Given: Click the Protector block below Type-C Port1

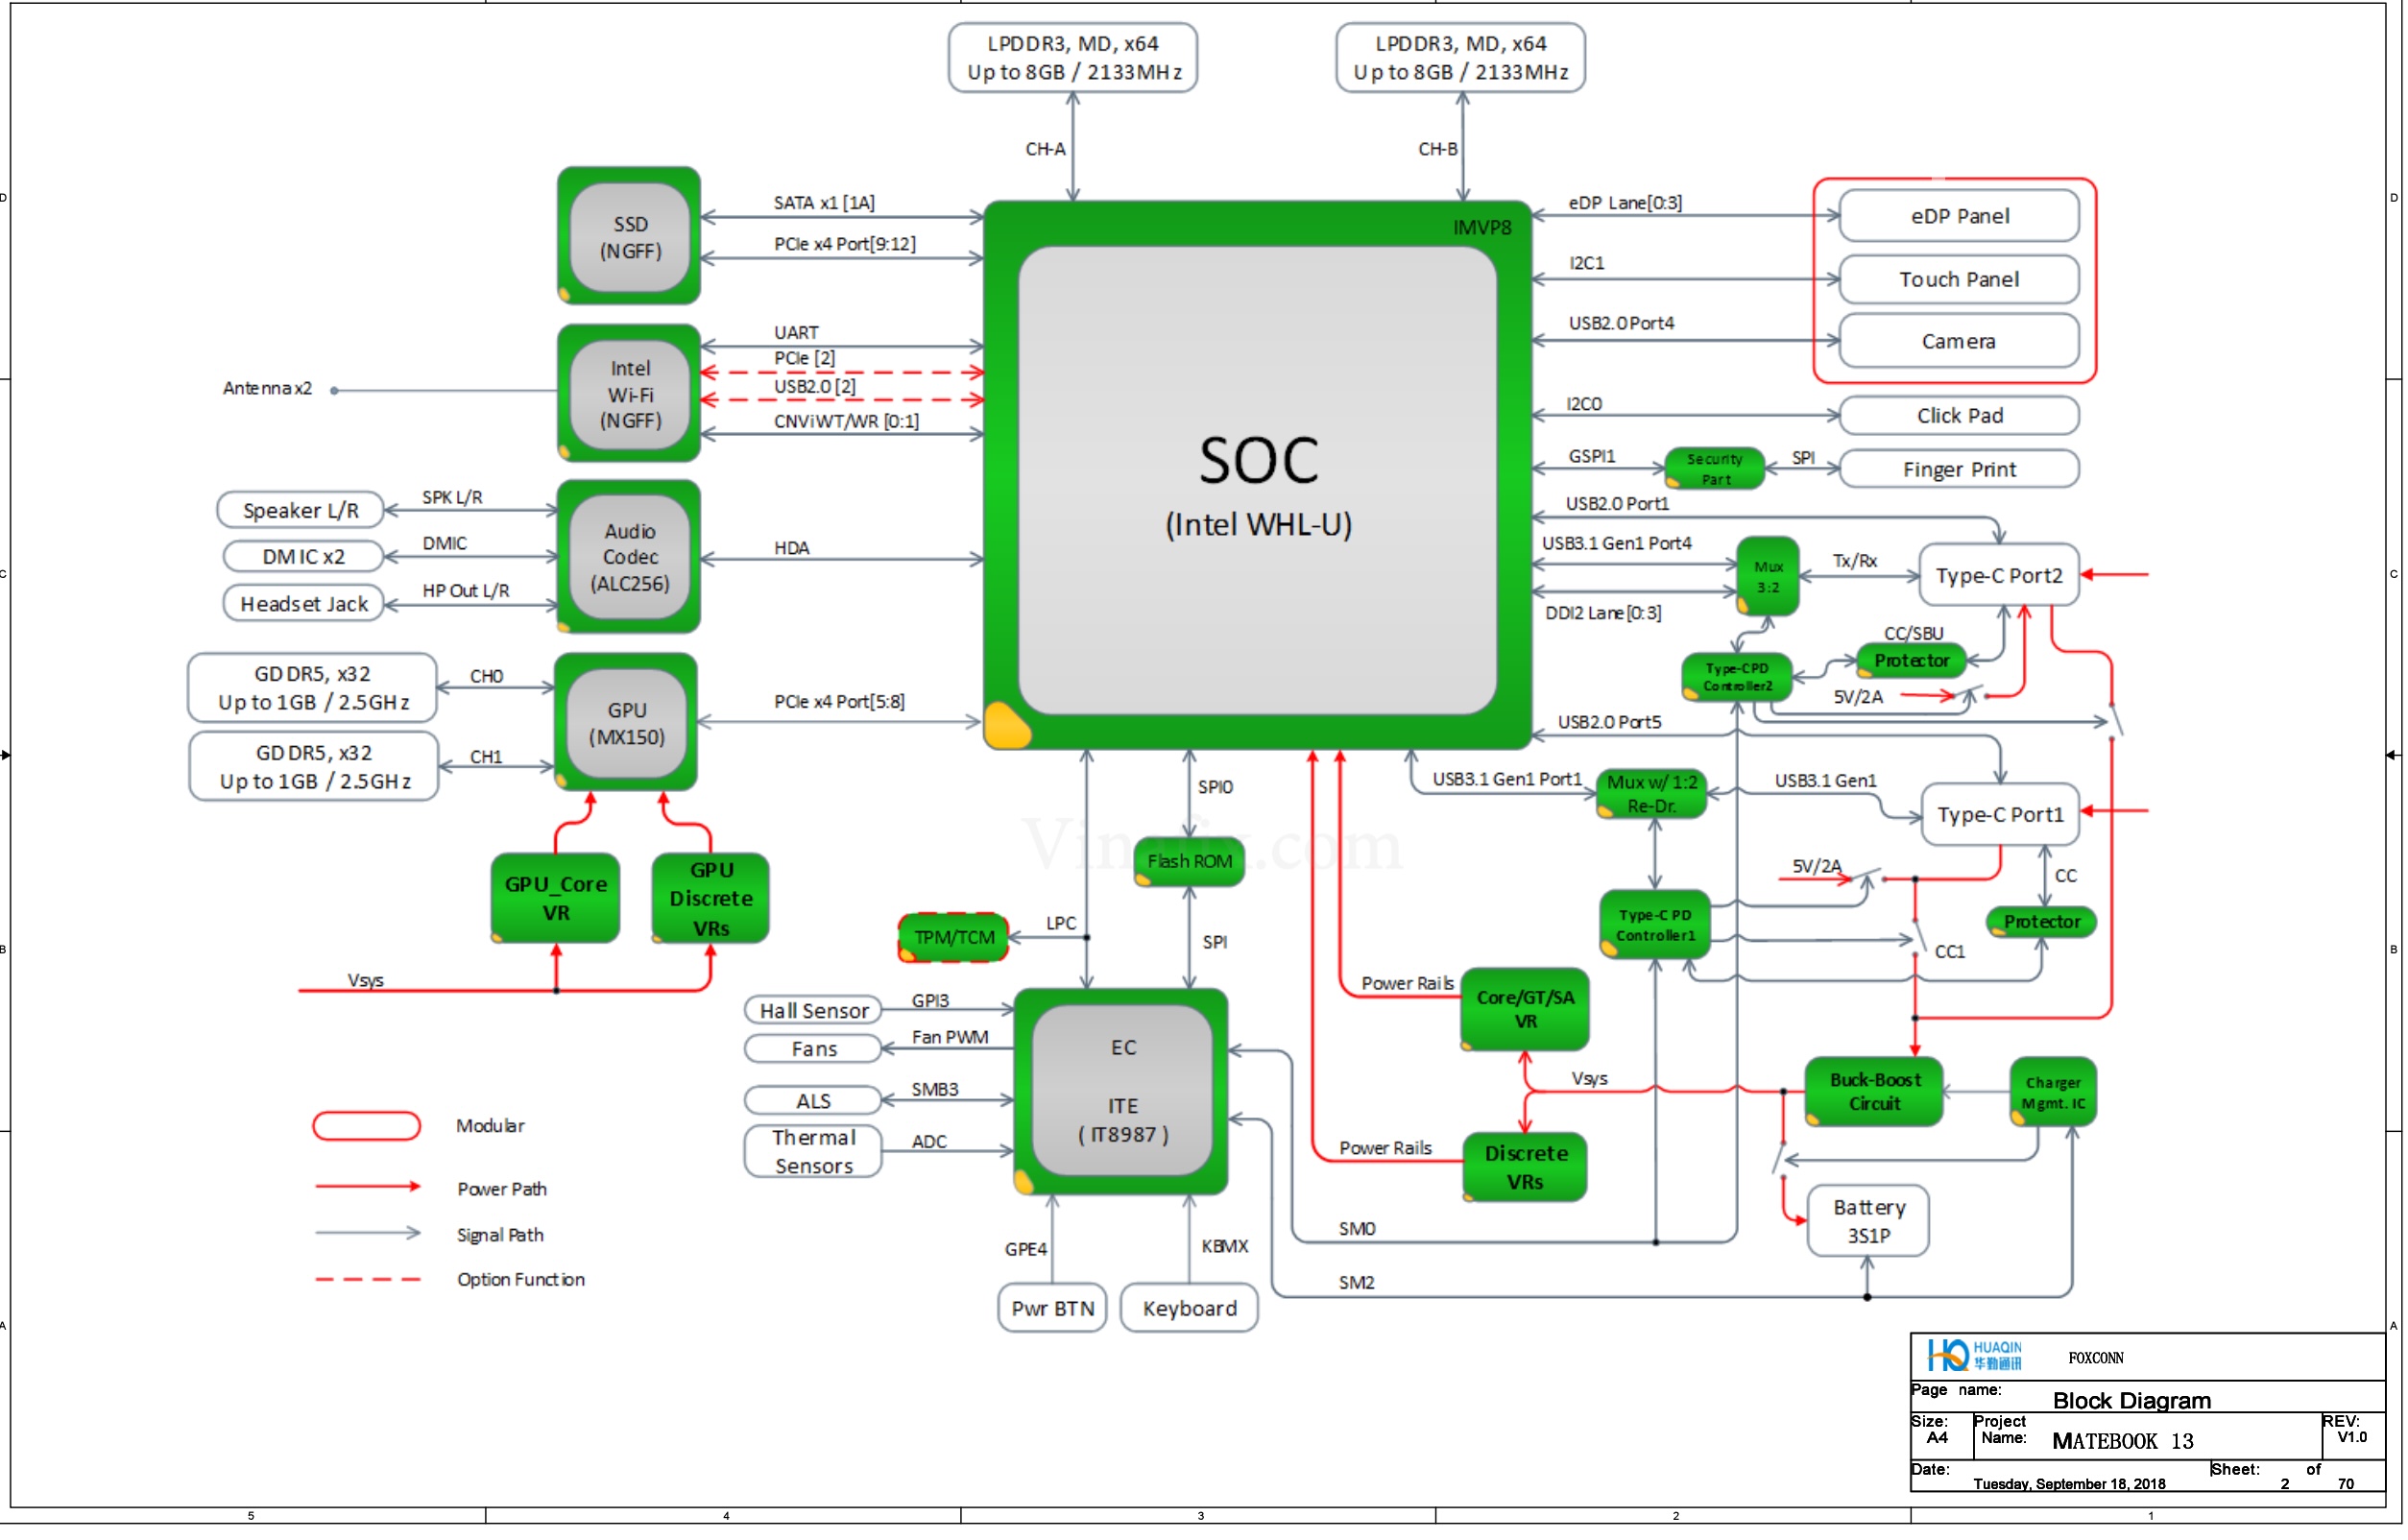Looking at the screenshot, I should pos(2041,922).
